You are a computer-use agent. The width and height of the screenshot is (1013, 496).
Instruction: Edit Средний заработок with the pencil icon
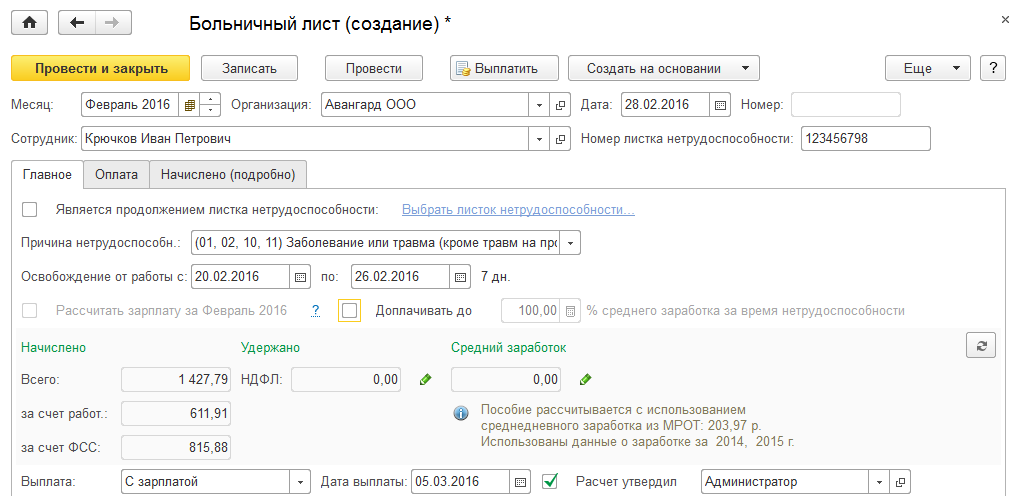click(x=586, y=379)
